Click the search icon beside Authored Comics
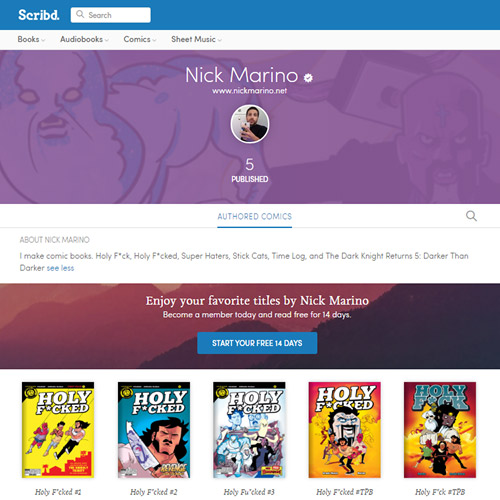 tap(471, 216)
